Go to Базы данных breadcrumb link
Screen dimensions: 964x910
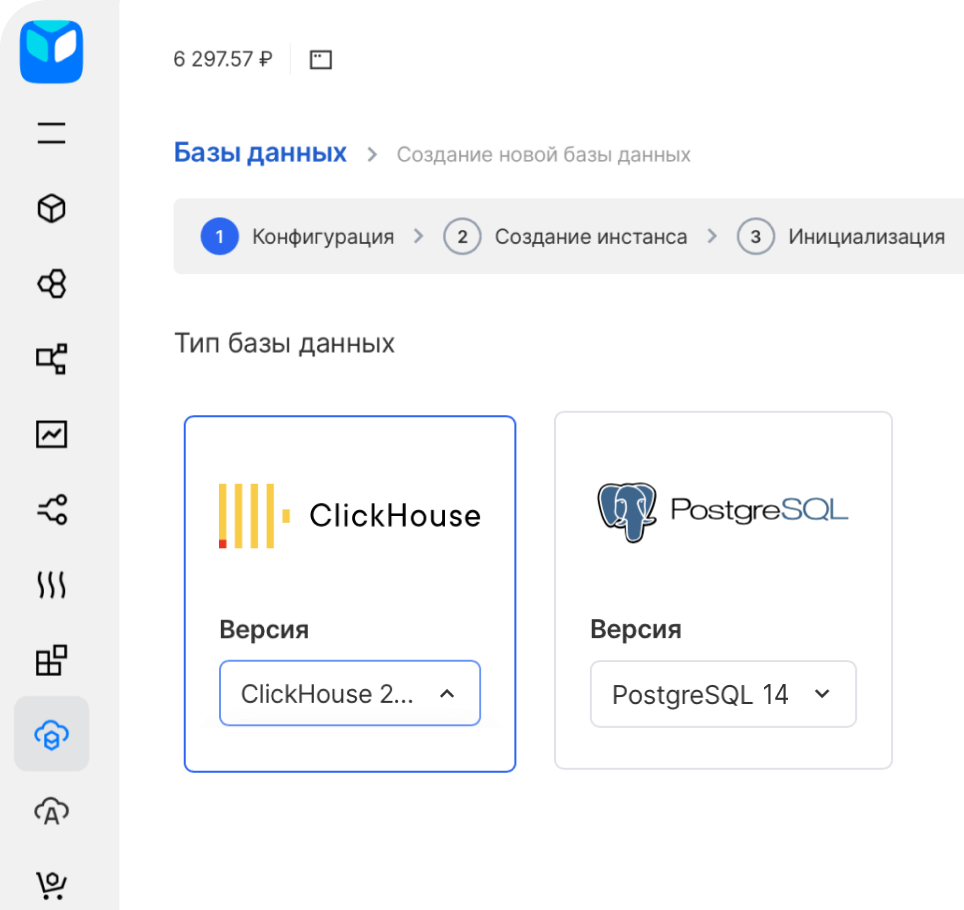point(260,152)
